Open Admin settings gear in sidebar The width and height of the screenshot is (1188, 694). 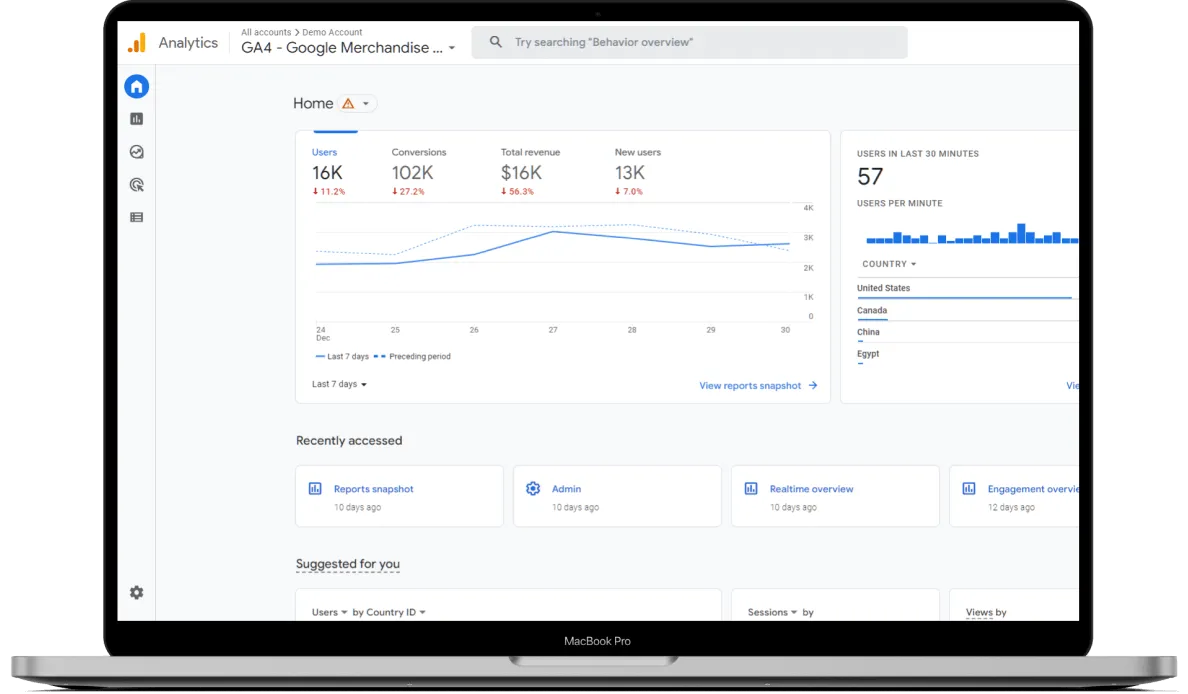pyautogui.click(x=136, y=592)
